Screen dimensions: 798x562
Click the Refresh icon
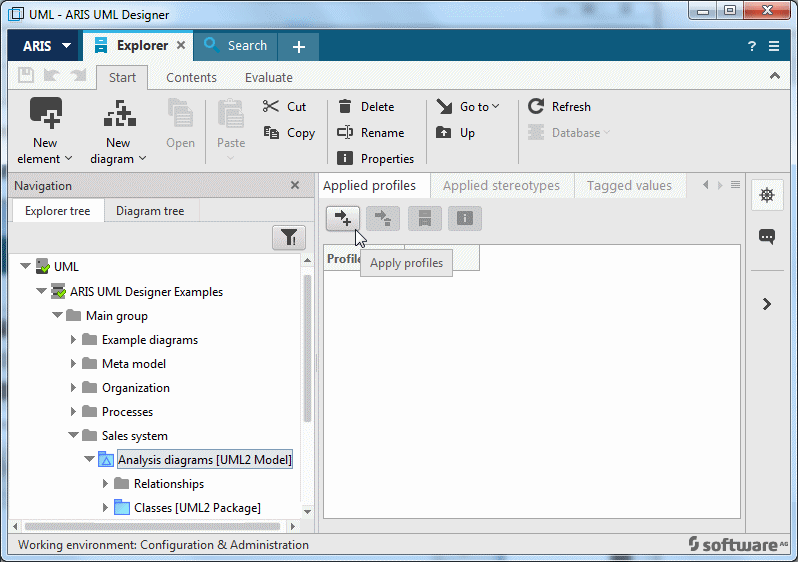point(536,106)
